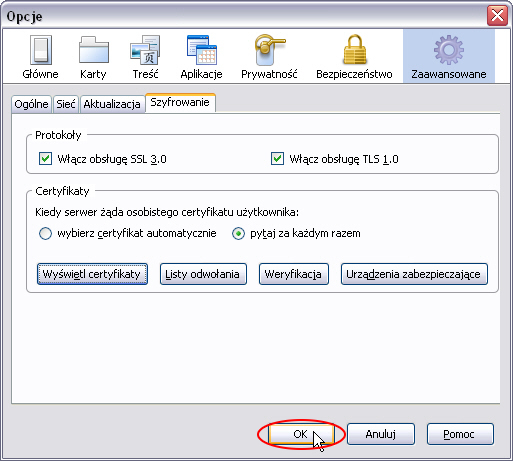The width and height of the screenshot is (513, 461).
Task: Select 'pytaj za każdym razem' radio button
Action: [x=238, y=233]
